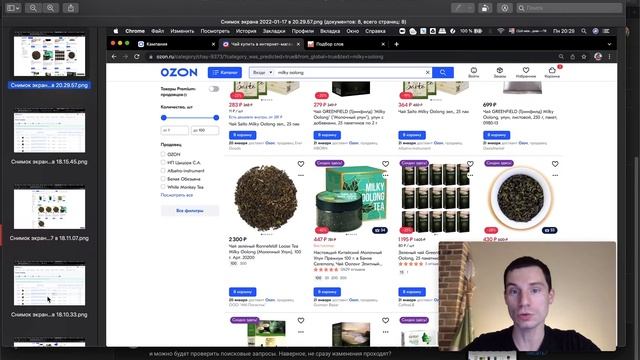
Task: Check the OZON seller checkbox
Action: click(x=163, y=154)
